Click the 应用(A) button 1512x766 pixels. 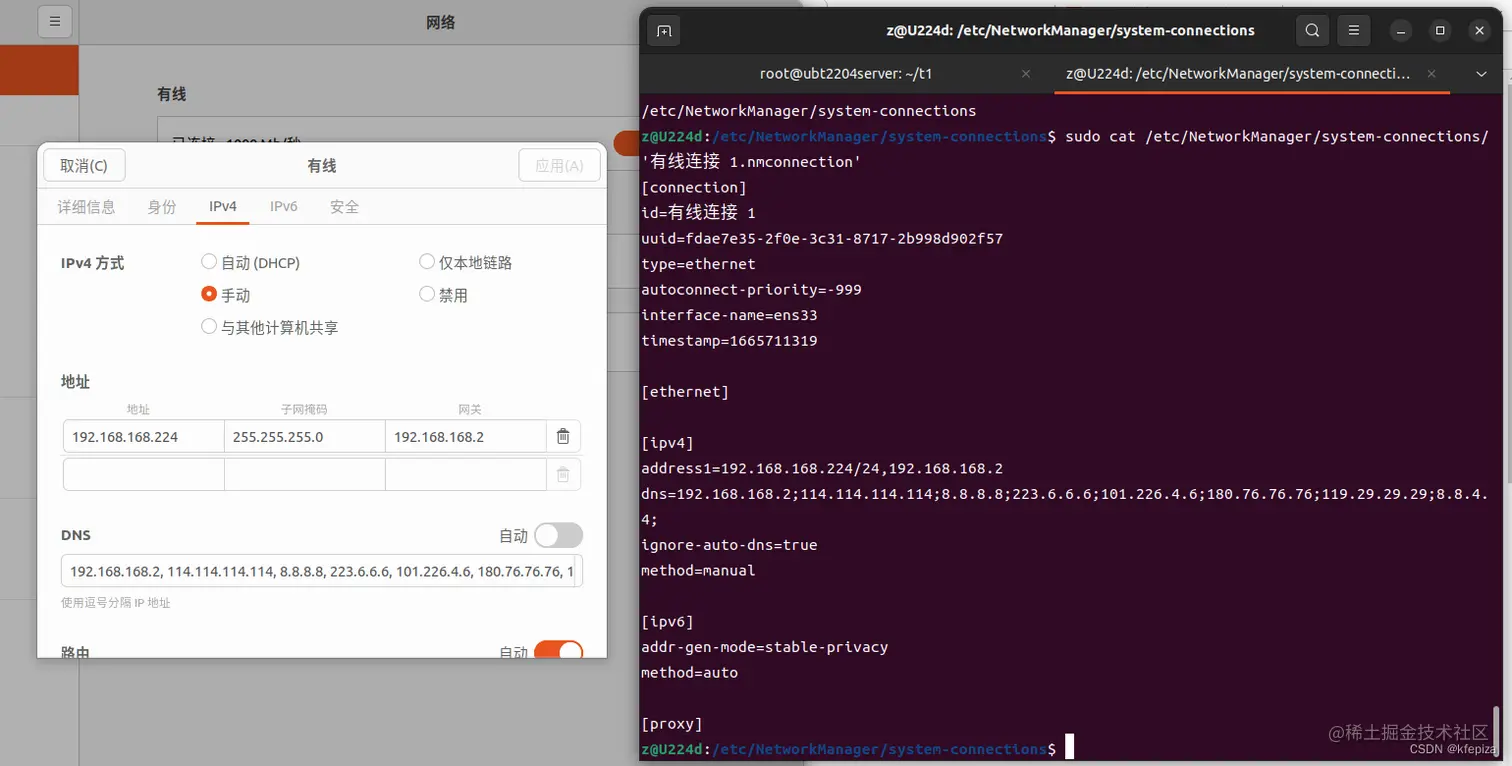(560, 166)
